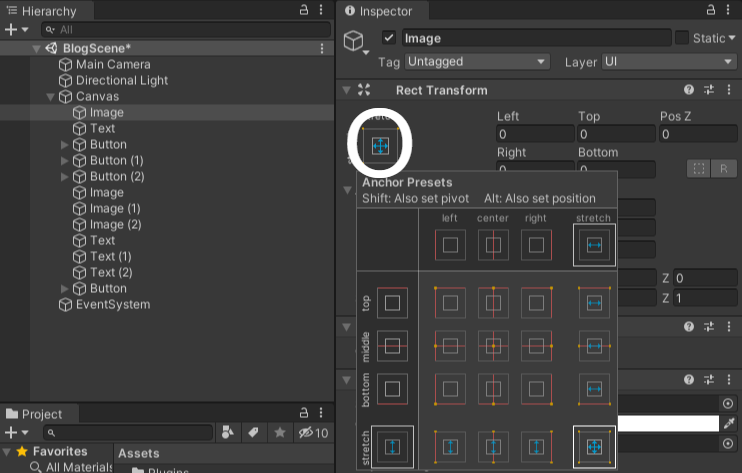Select top-left anchor preset
The image size is (742, 473).
tap(450, 303)
